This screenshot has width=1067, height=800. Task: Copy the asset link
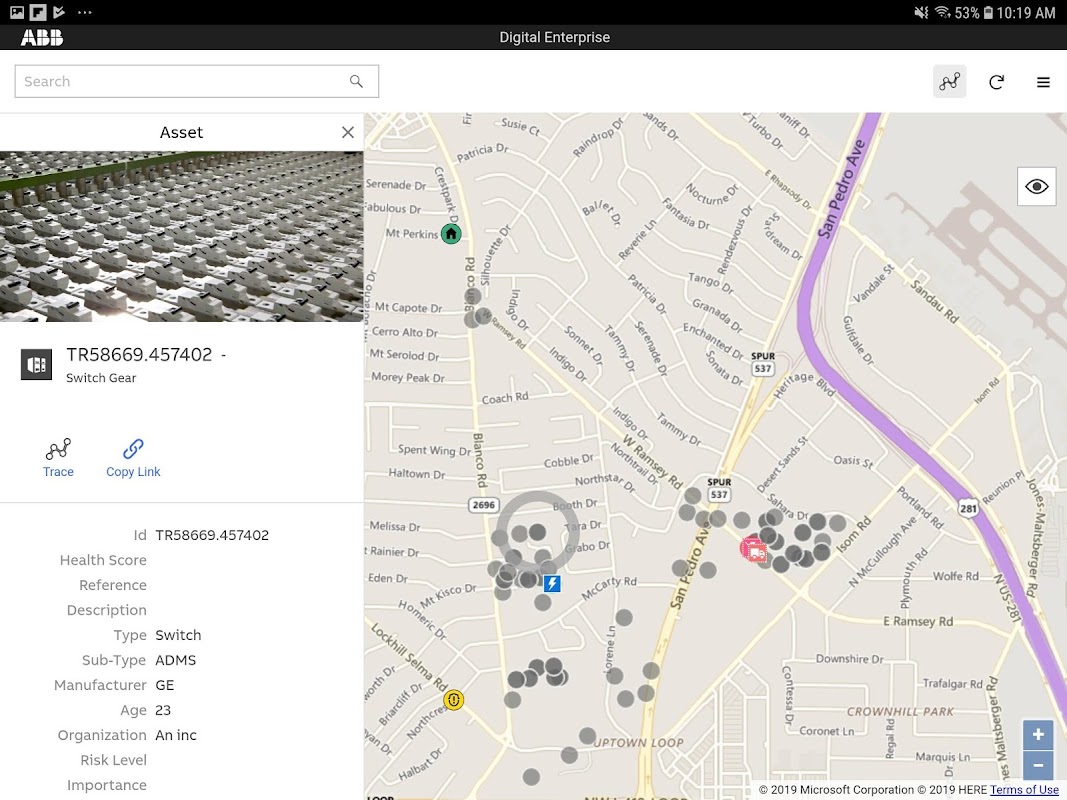133,458
